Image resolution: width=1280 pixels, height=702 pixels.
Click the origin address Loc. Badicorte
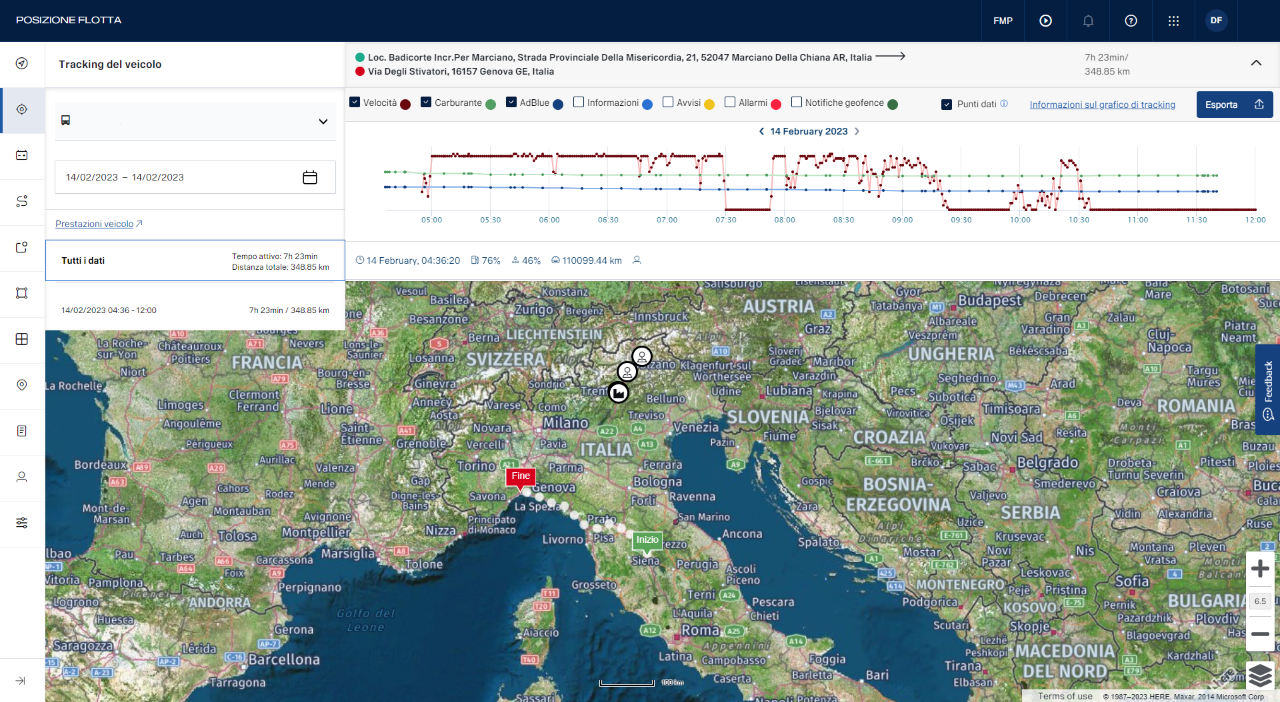(620, 57)
